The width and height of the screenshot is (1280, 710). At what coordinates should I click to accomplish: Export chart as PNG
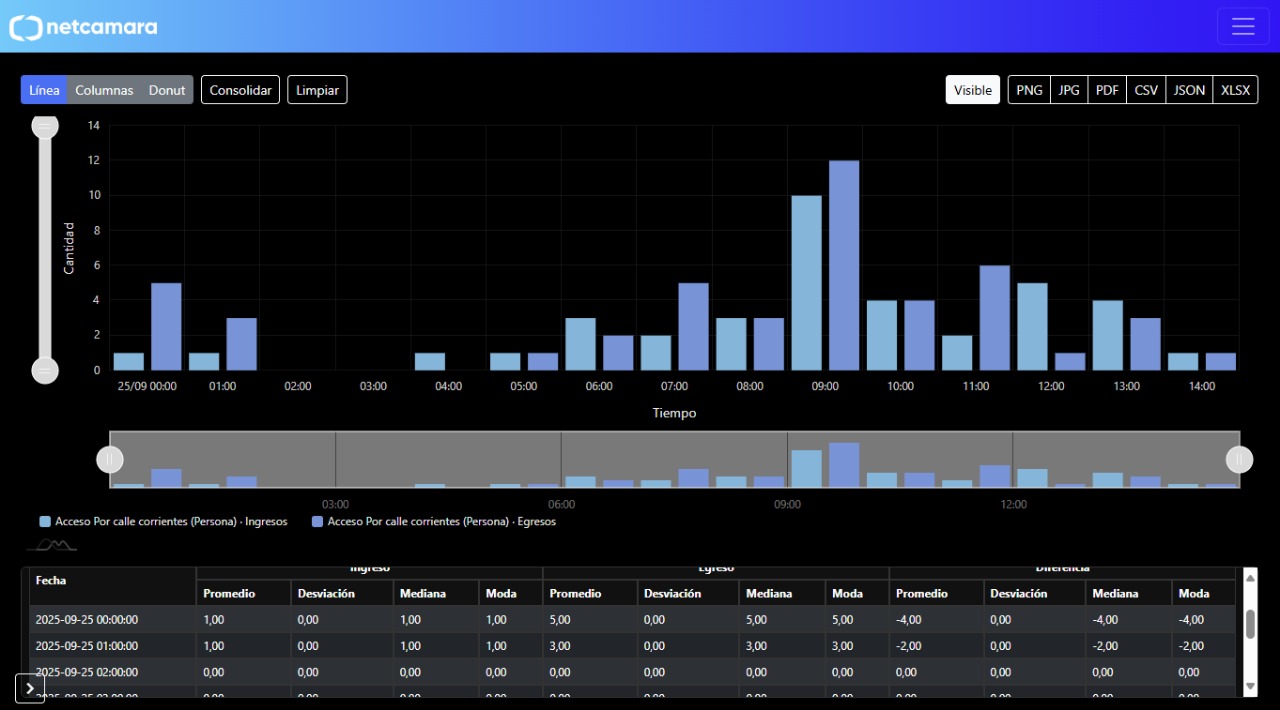point(1029,90)
